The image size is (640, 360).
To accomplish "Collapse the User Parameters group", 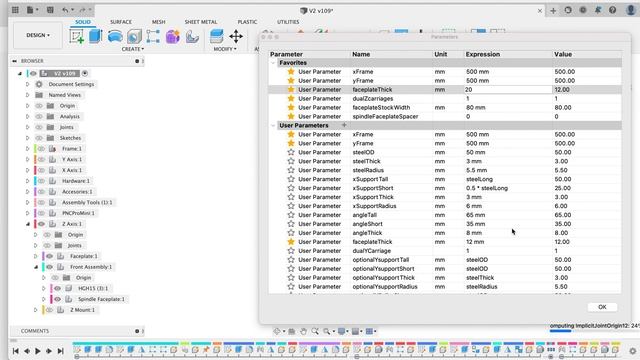I will point(273,125).
